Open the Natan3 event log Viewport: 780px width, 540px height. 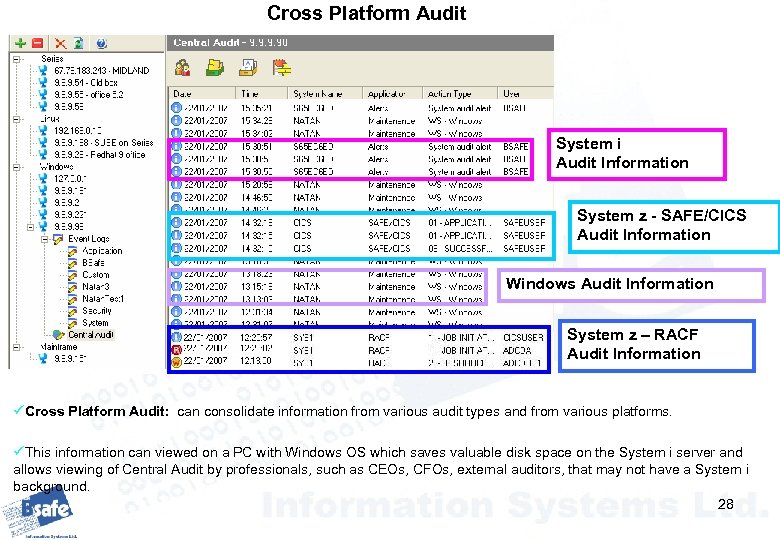[96, 286]
